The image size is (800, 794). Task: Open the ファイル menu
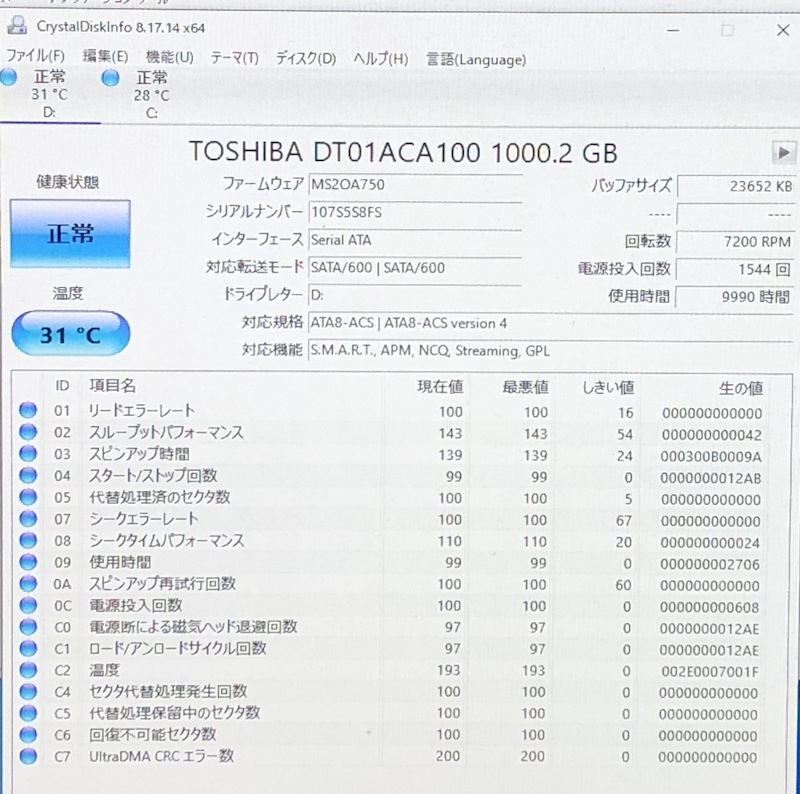click(33, 59)
